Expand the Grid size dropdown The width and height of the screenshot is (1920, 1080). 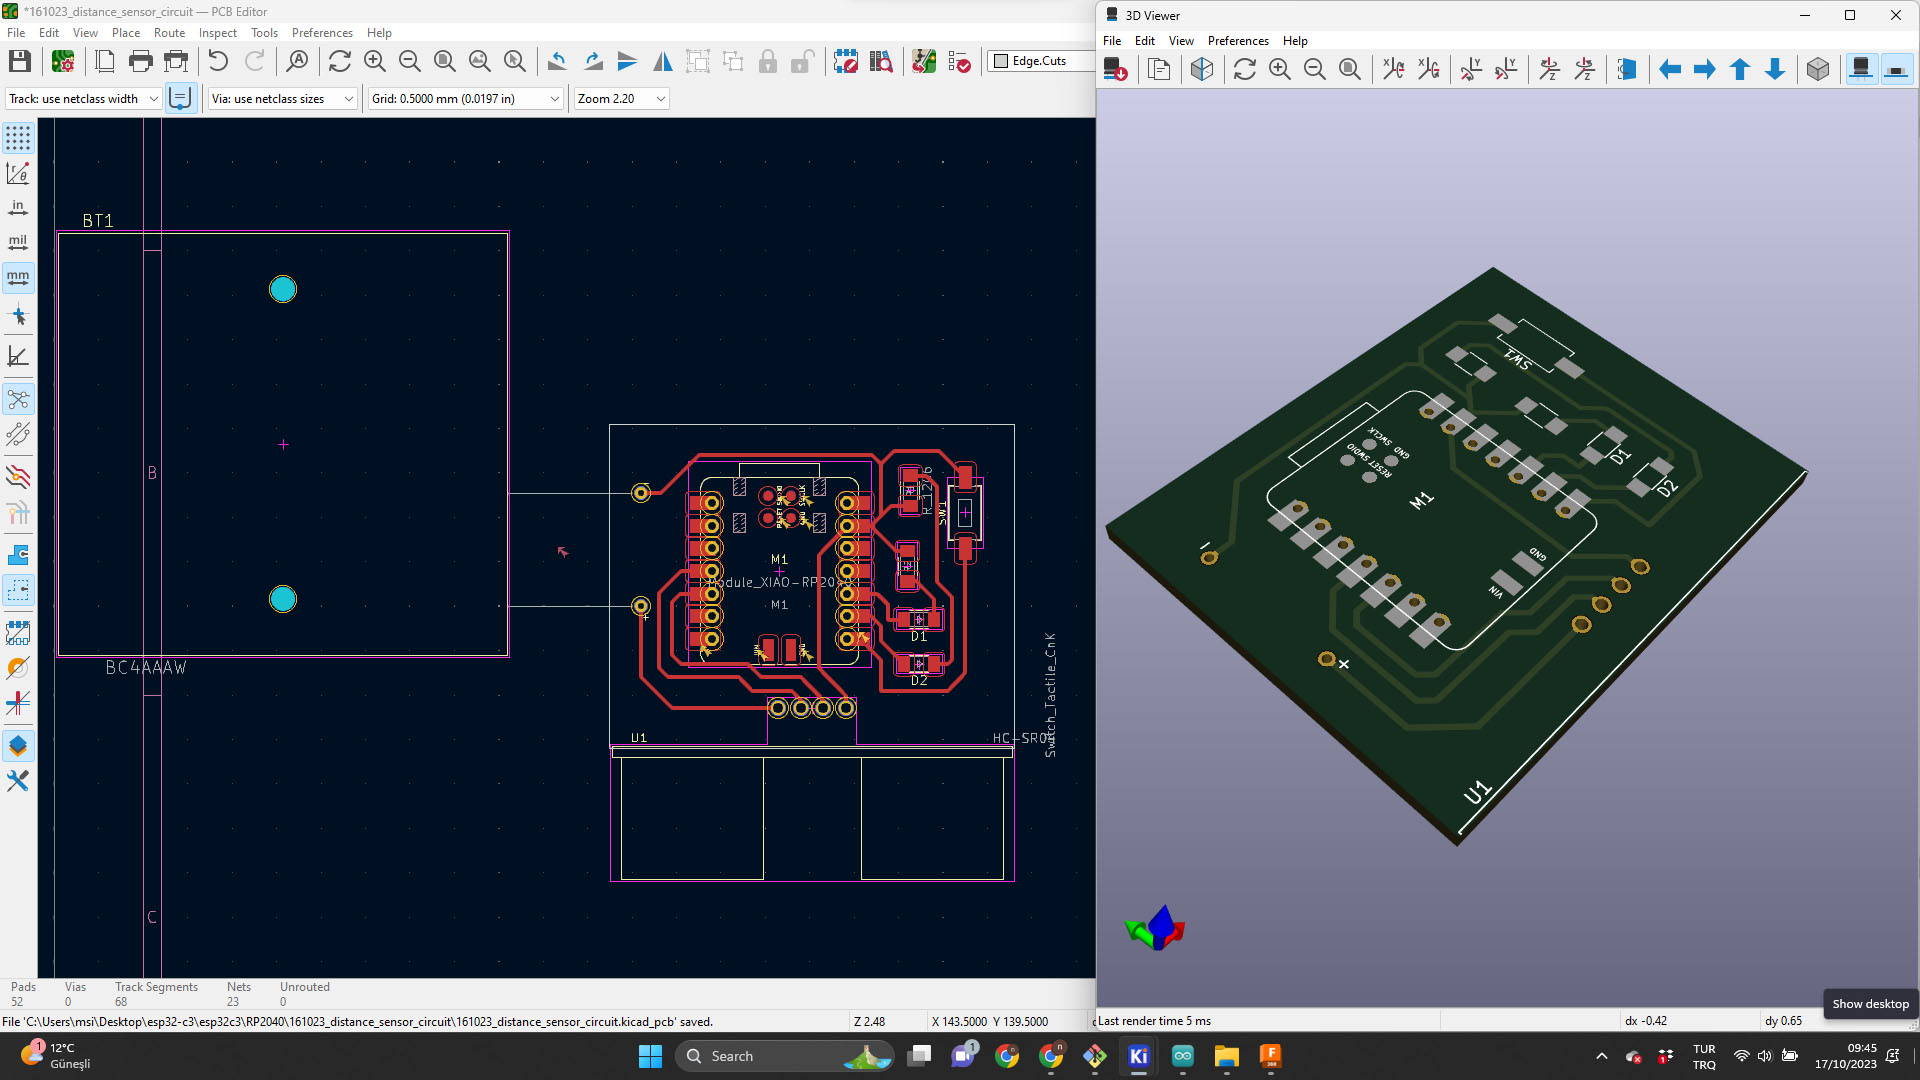coord(554,99)
